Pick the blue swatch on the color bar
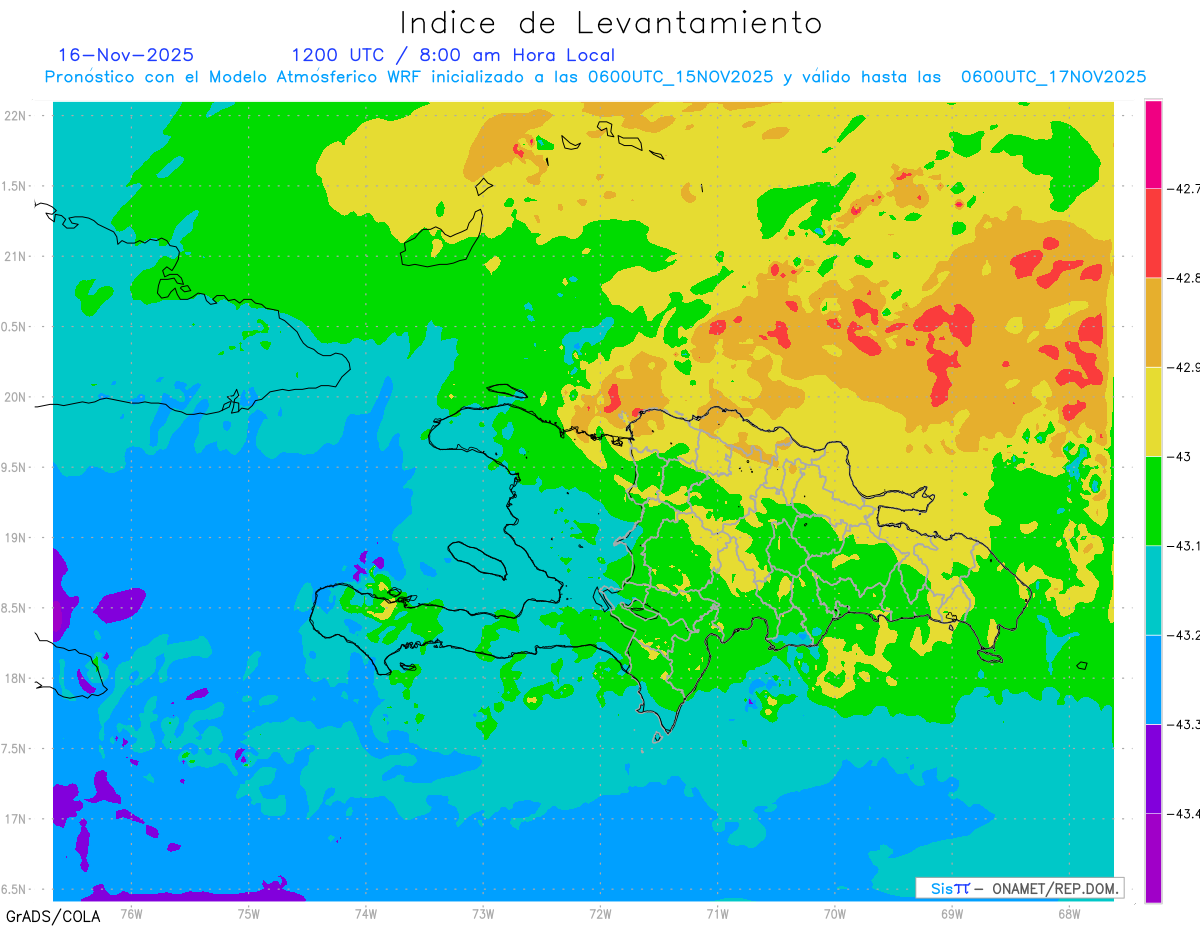This screenshot has width=1200, height=927. (x=1153, y=680)
